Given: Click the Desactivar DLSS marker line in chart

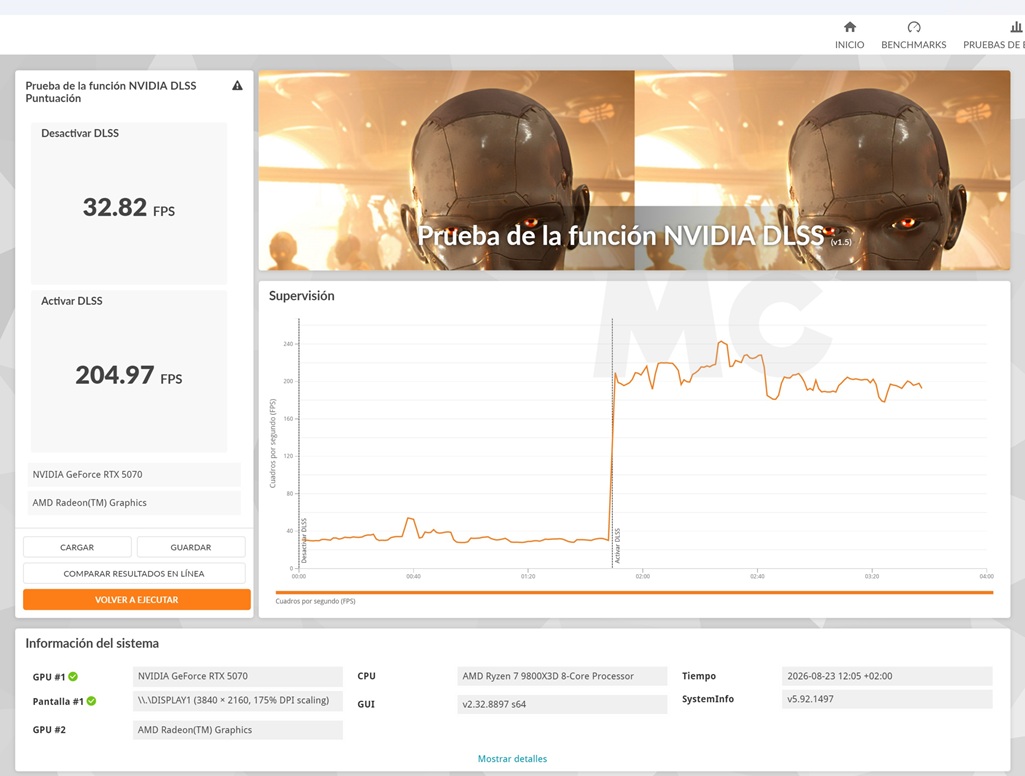Looking at the screenshot, I should [299, 443].
